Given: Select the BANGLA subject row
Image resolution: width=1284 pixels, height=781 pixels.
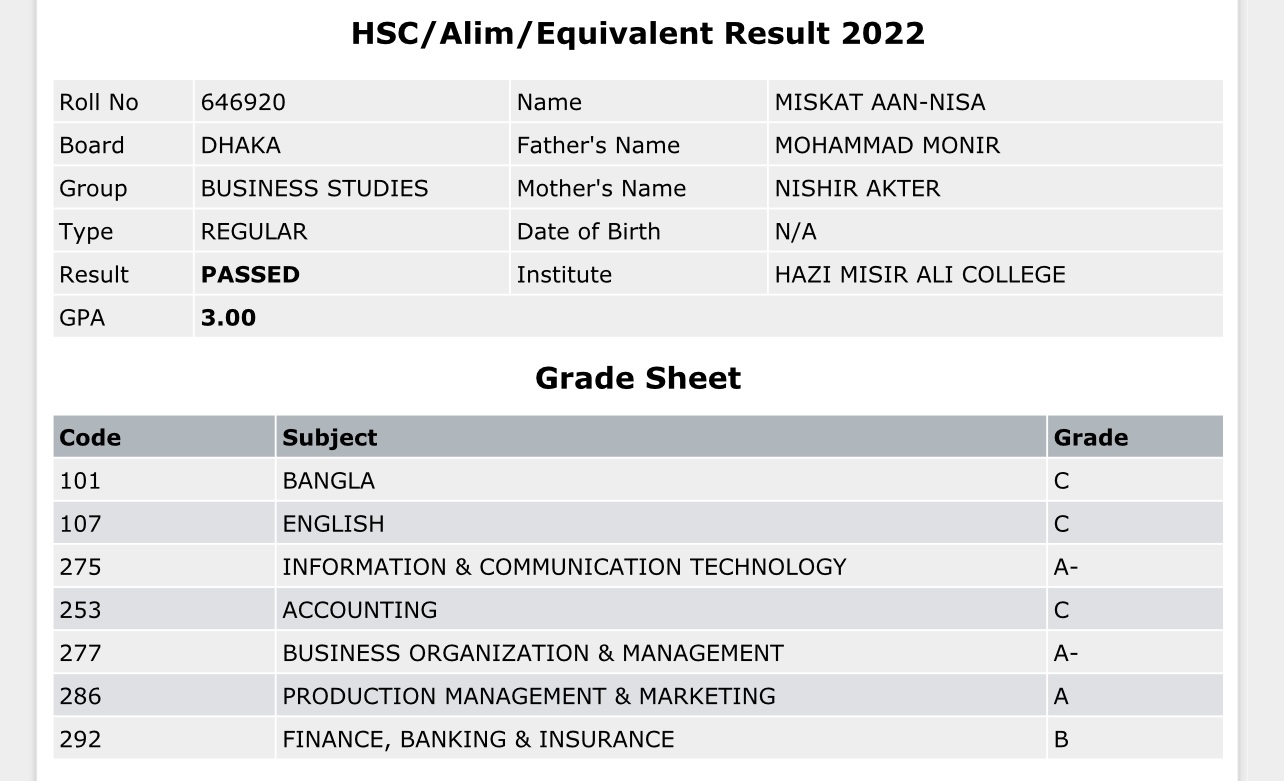Looking at the screenshot, I should 638,480.
